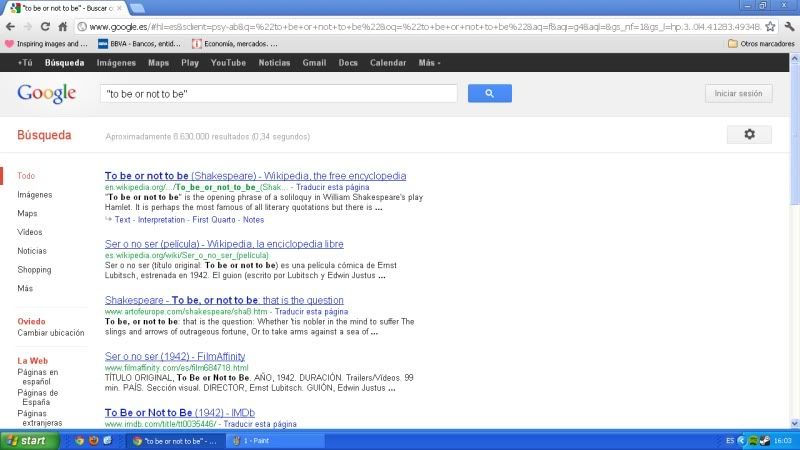Click the 16:03 clock in system tray
The height and width of the screenshot is (450, 800).
click(x=783, y=441)
